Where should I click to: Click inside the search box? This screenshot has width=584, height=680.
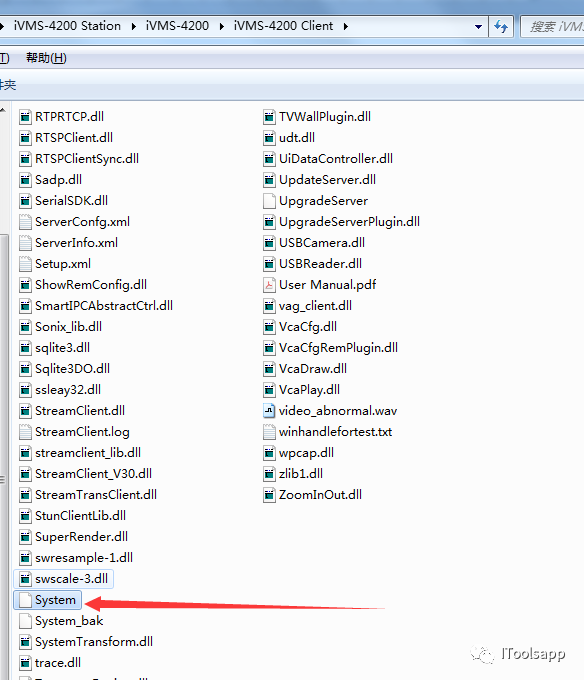point(553,27)
